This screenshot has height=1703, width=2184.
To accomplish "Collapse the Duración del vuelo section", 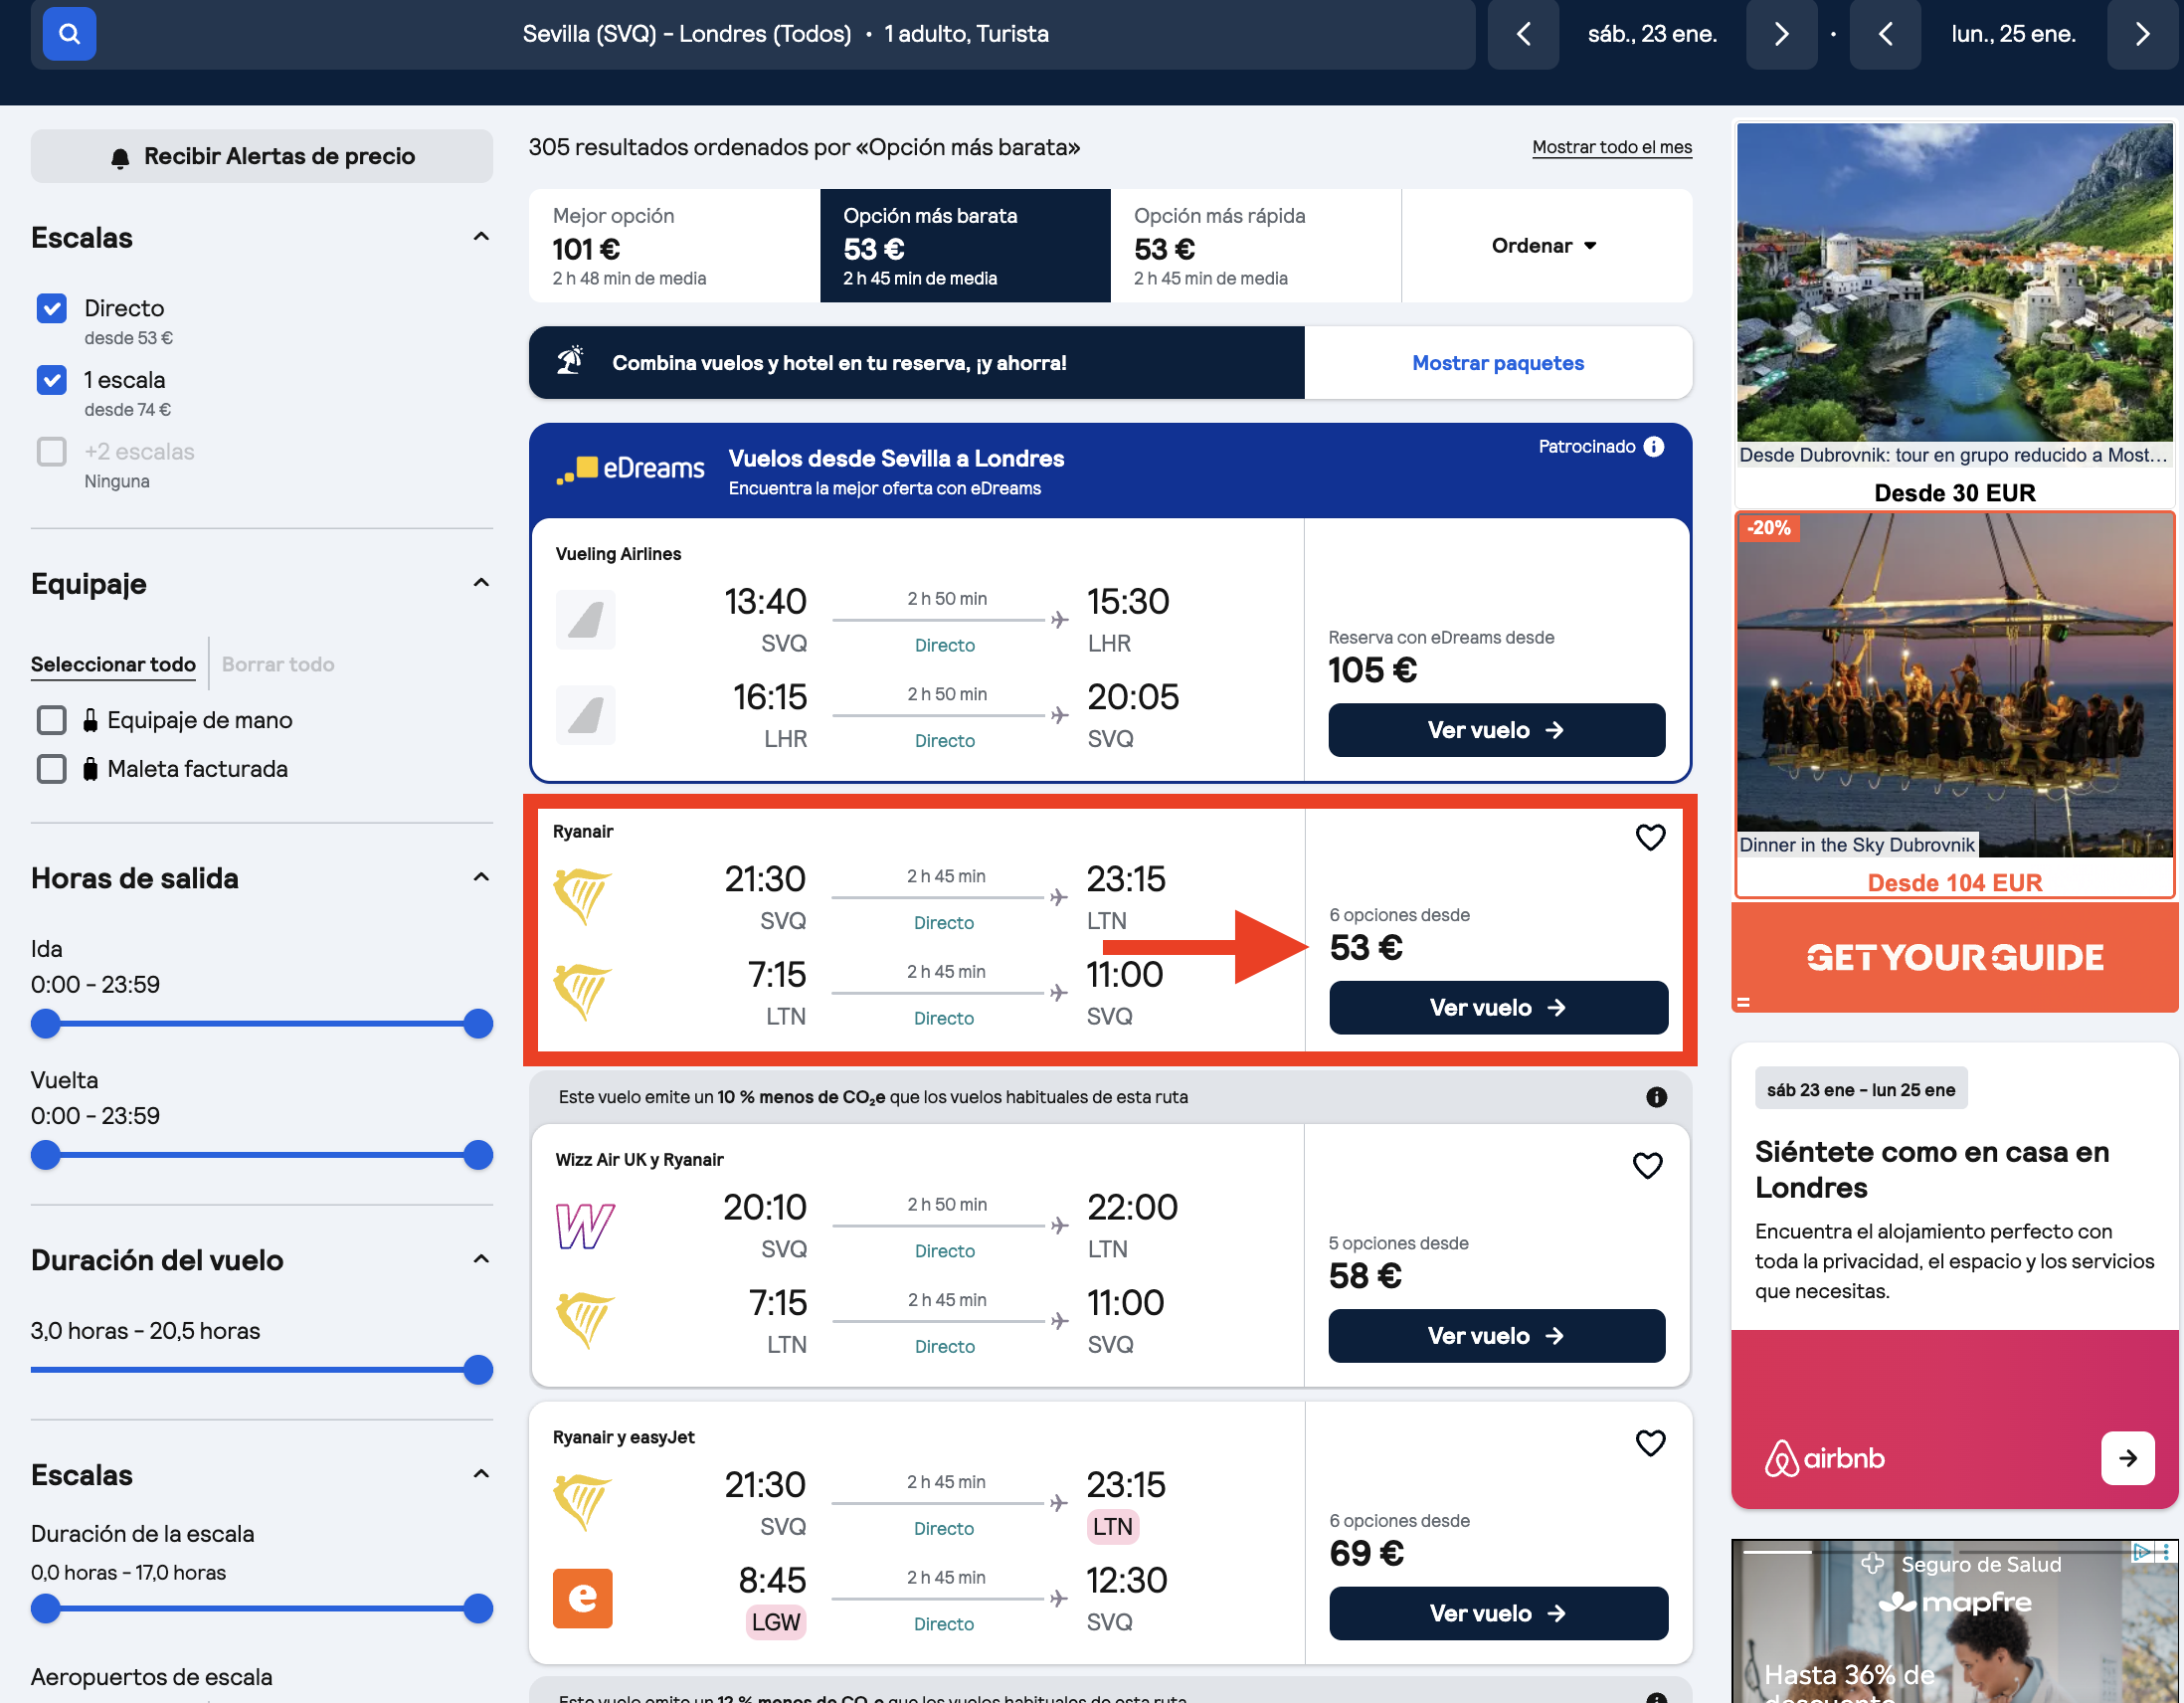I will pyautogui.click(x=481, y=1259).
